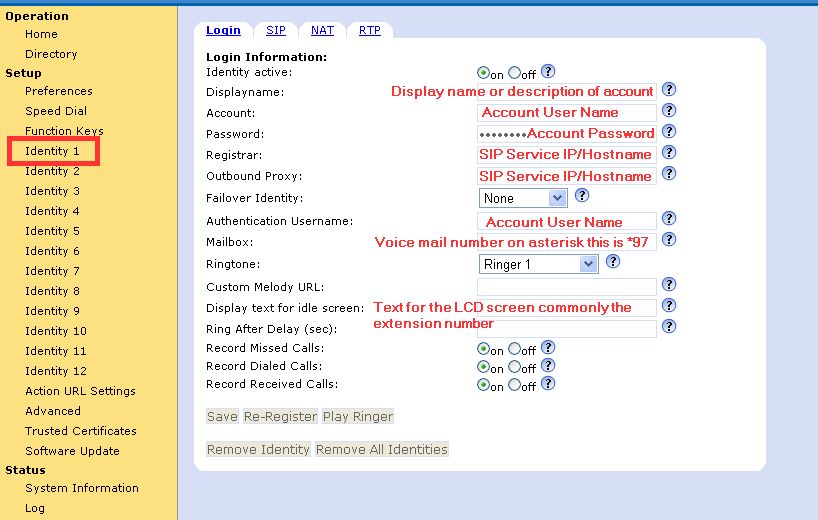818x520 pixels.
Task: Go to Home in sidebar
Action: coord(41,34)
